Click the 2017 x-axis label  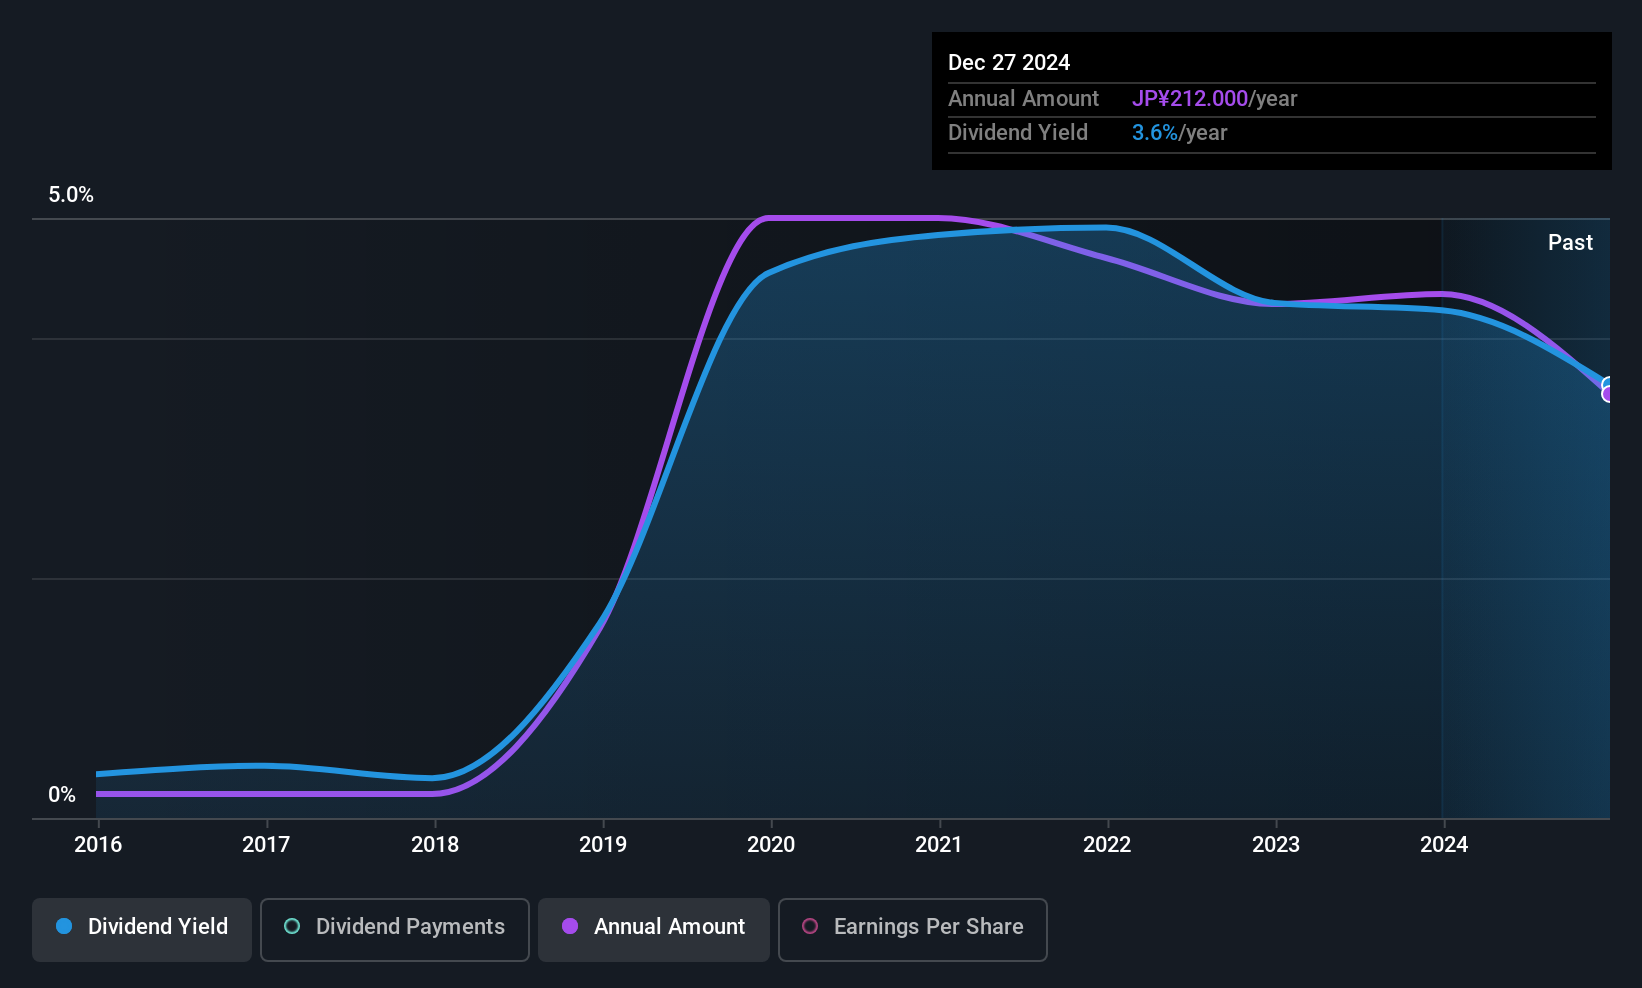click(x=266, y=845)
